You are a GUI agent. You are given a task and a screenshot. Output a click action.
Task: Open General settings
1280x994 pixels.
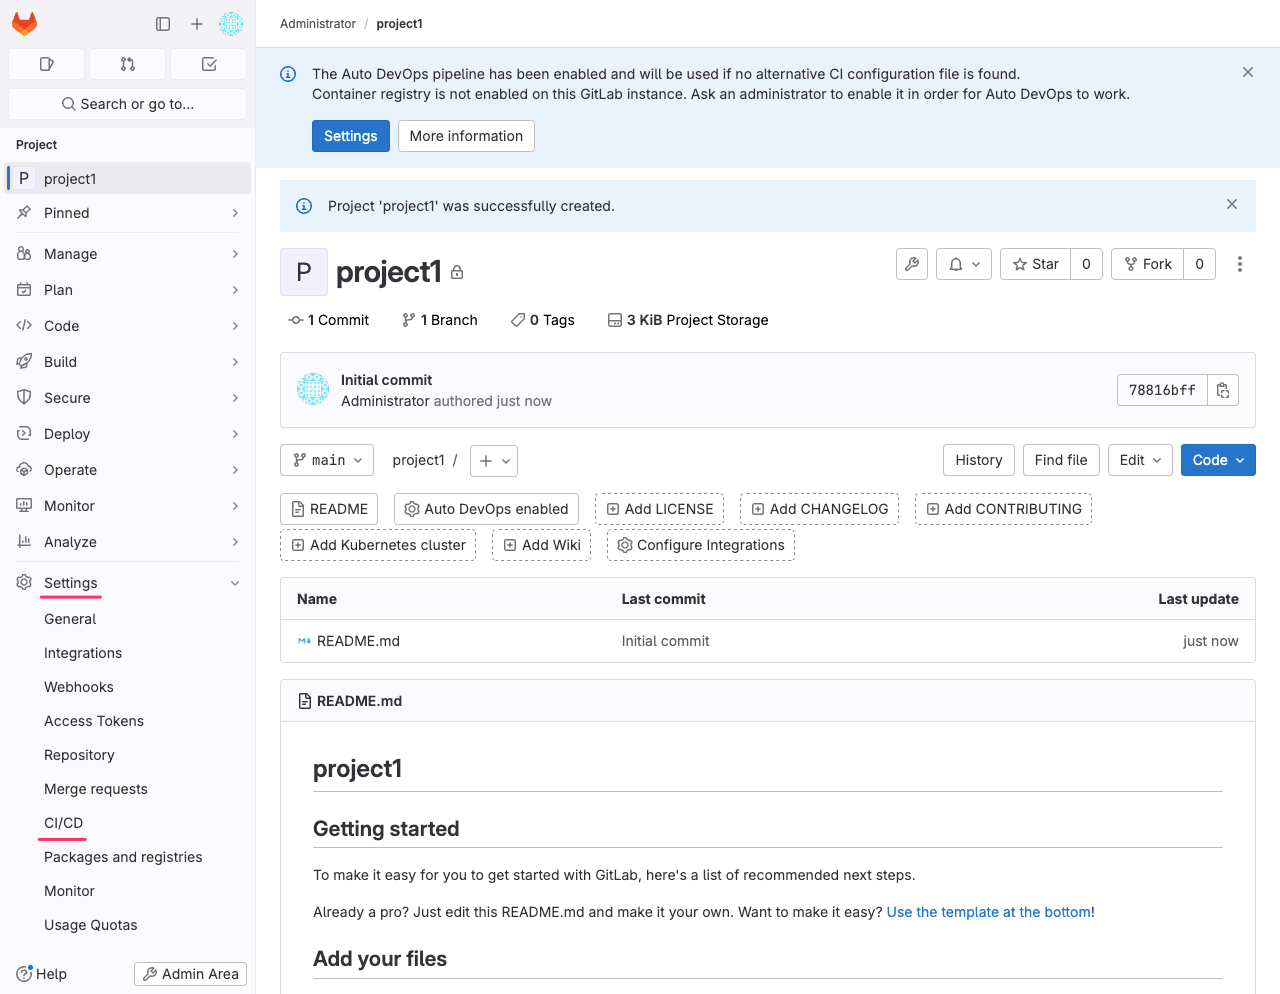point(70,619)
